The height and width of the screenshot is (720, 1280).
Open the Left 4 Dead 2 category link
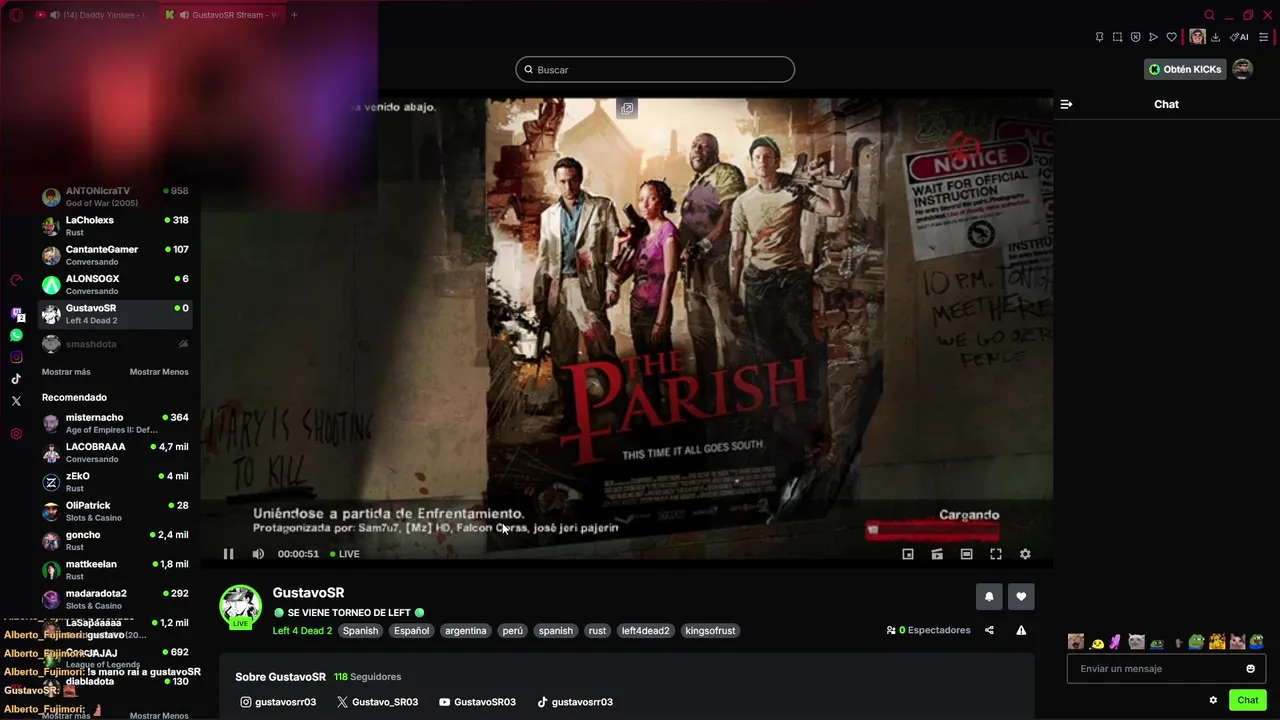302,631
